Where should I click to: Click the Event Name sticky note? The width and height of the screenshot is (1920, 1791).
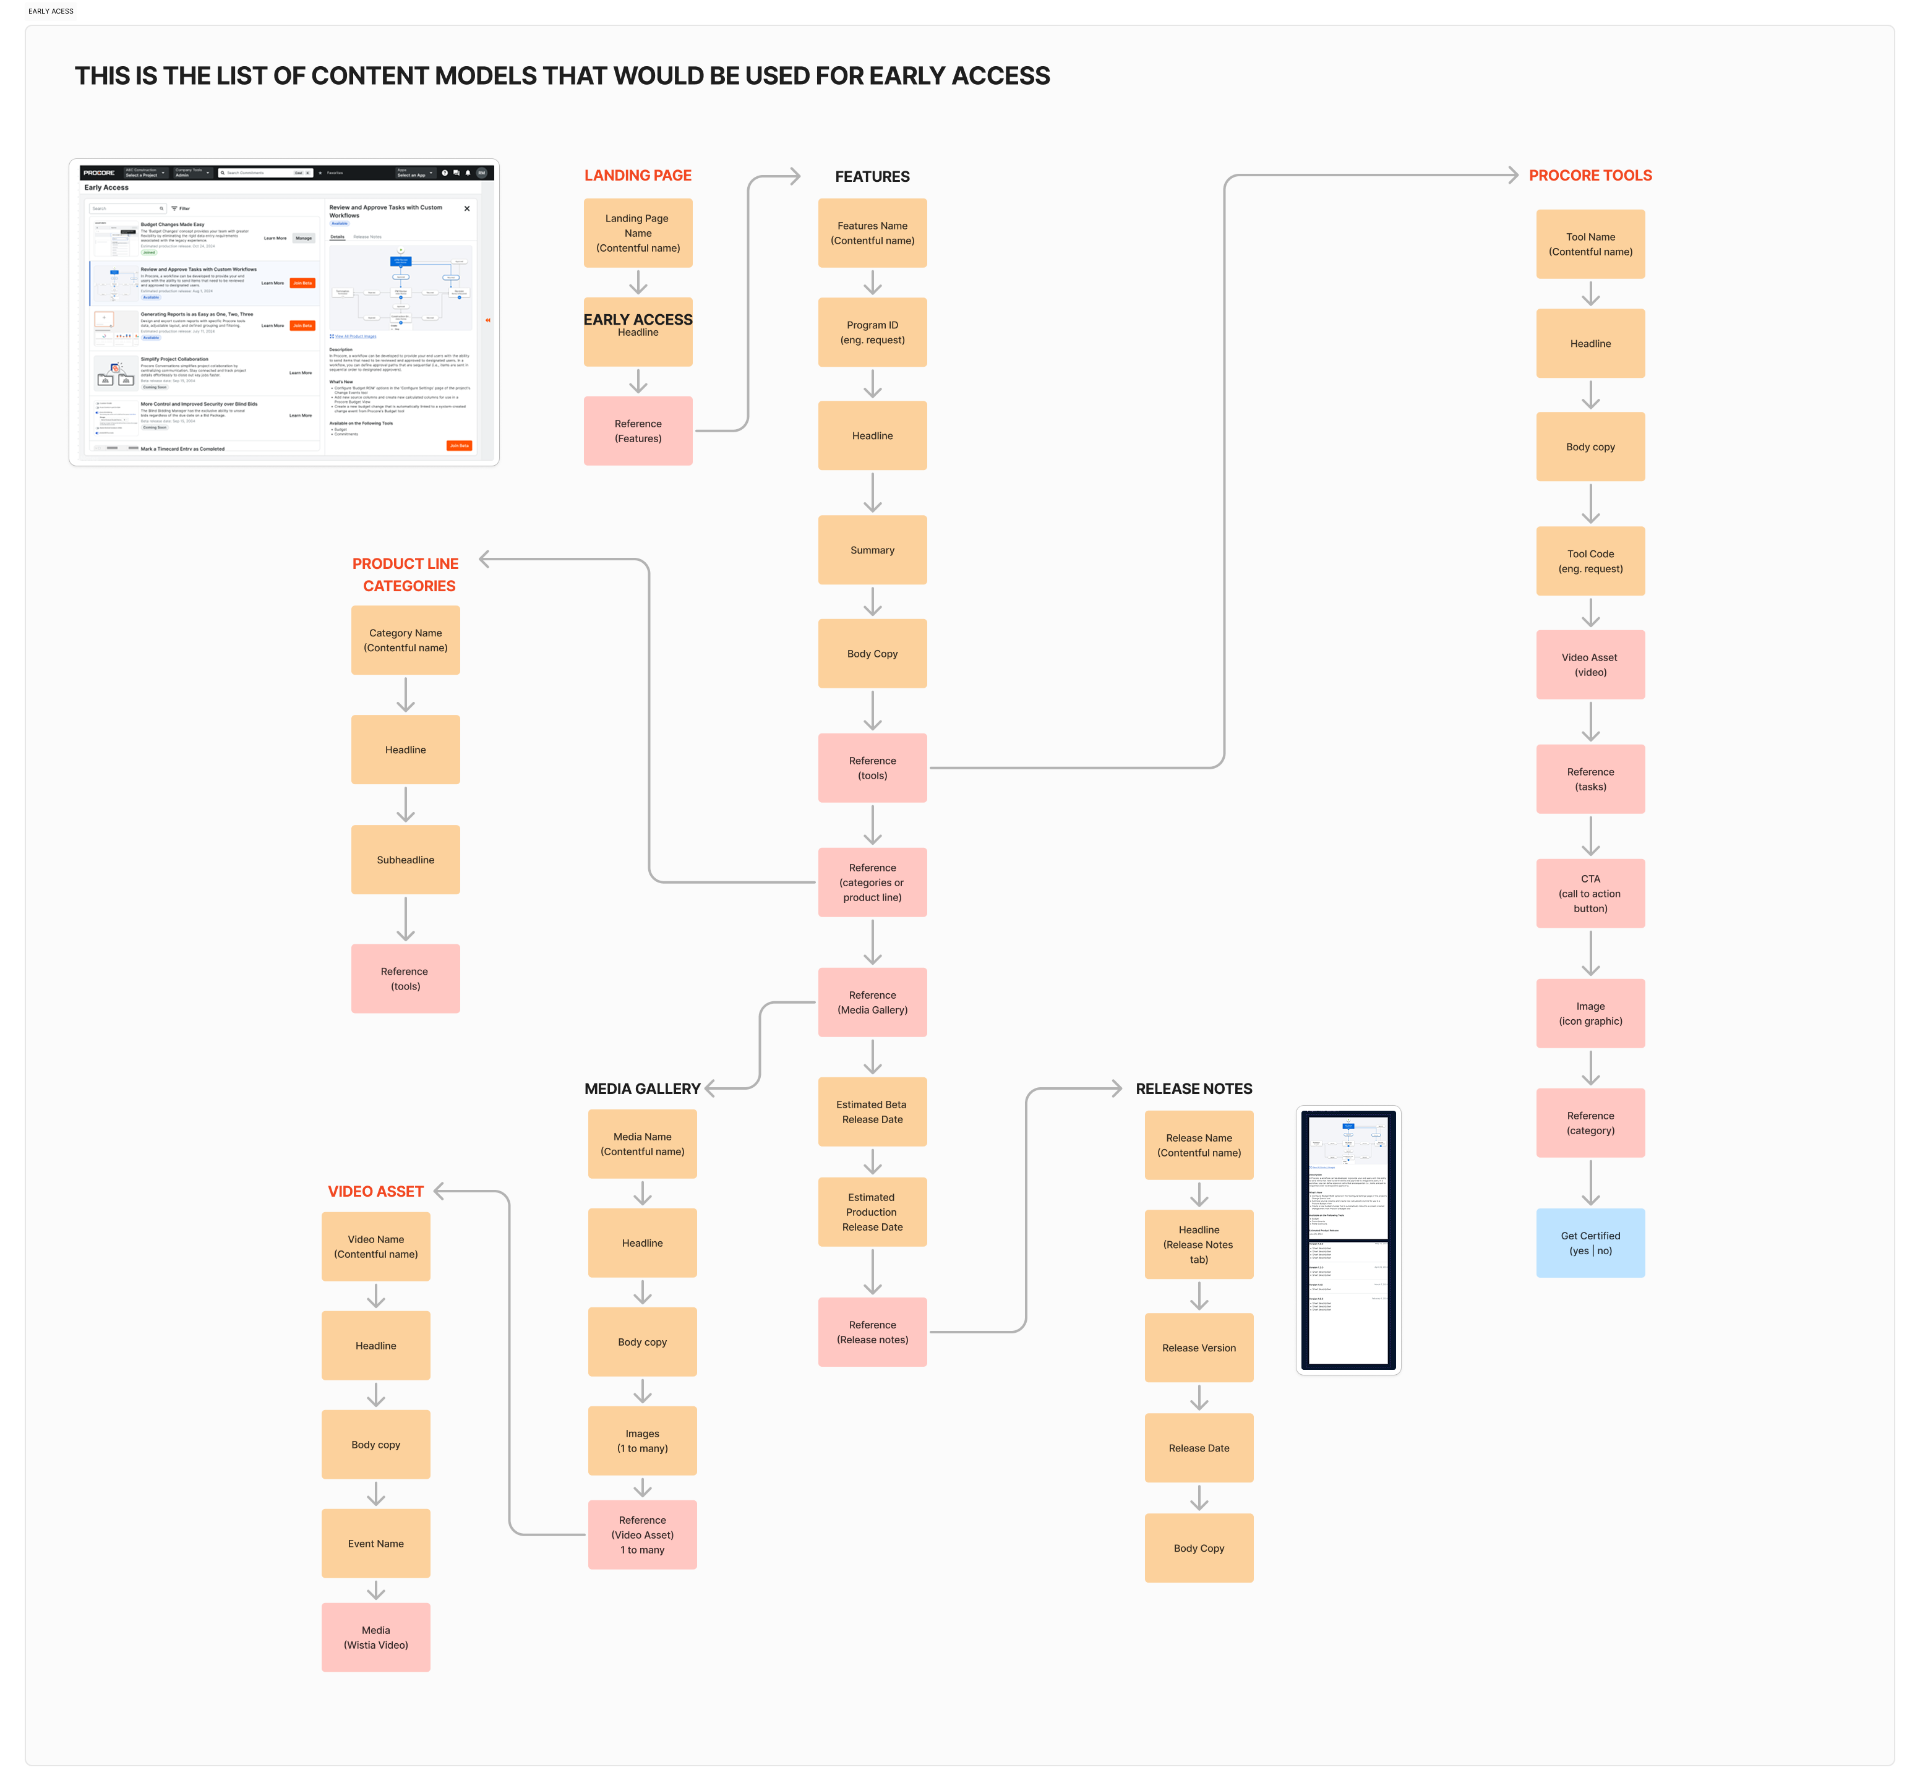pyautogui.click(x=376, y=1543)
